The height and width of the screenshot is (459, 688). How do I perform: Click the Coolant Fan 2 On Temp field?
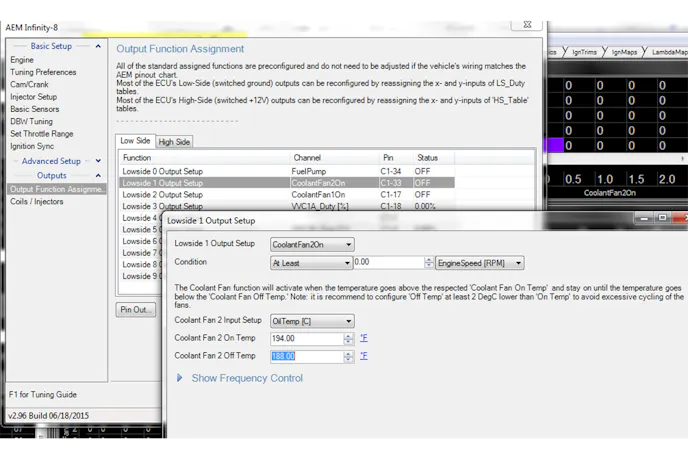click(x=306, y=339)
